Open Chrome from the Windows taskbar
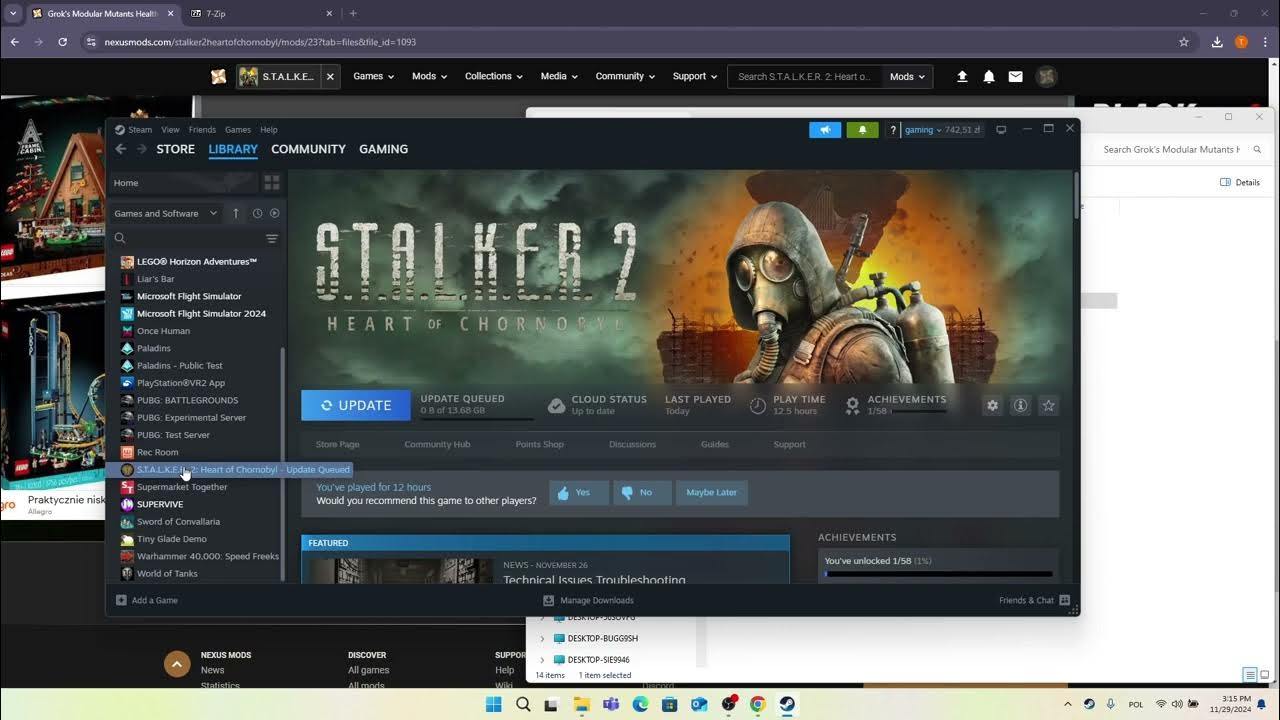The width and height of the screenshot is (1280, 720). (757, 704)
